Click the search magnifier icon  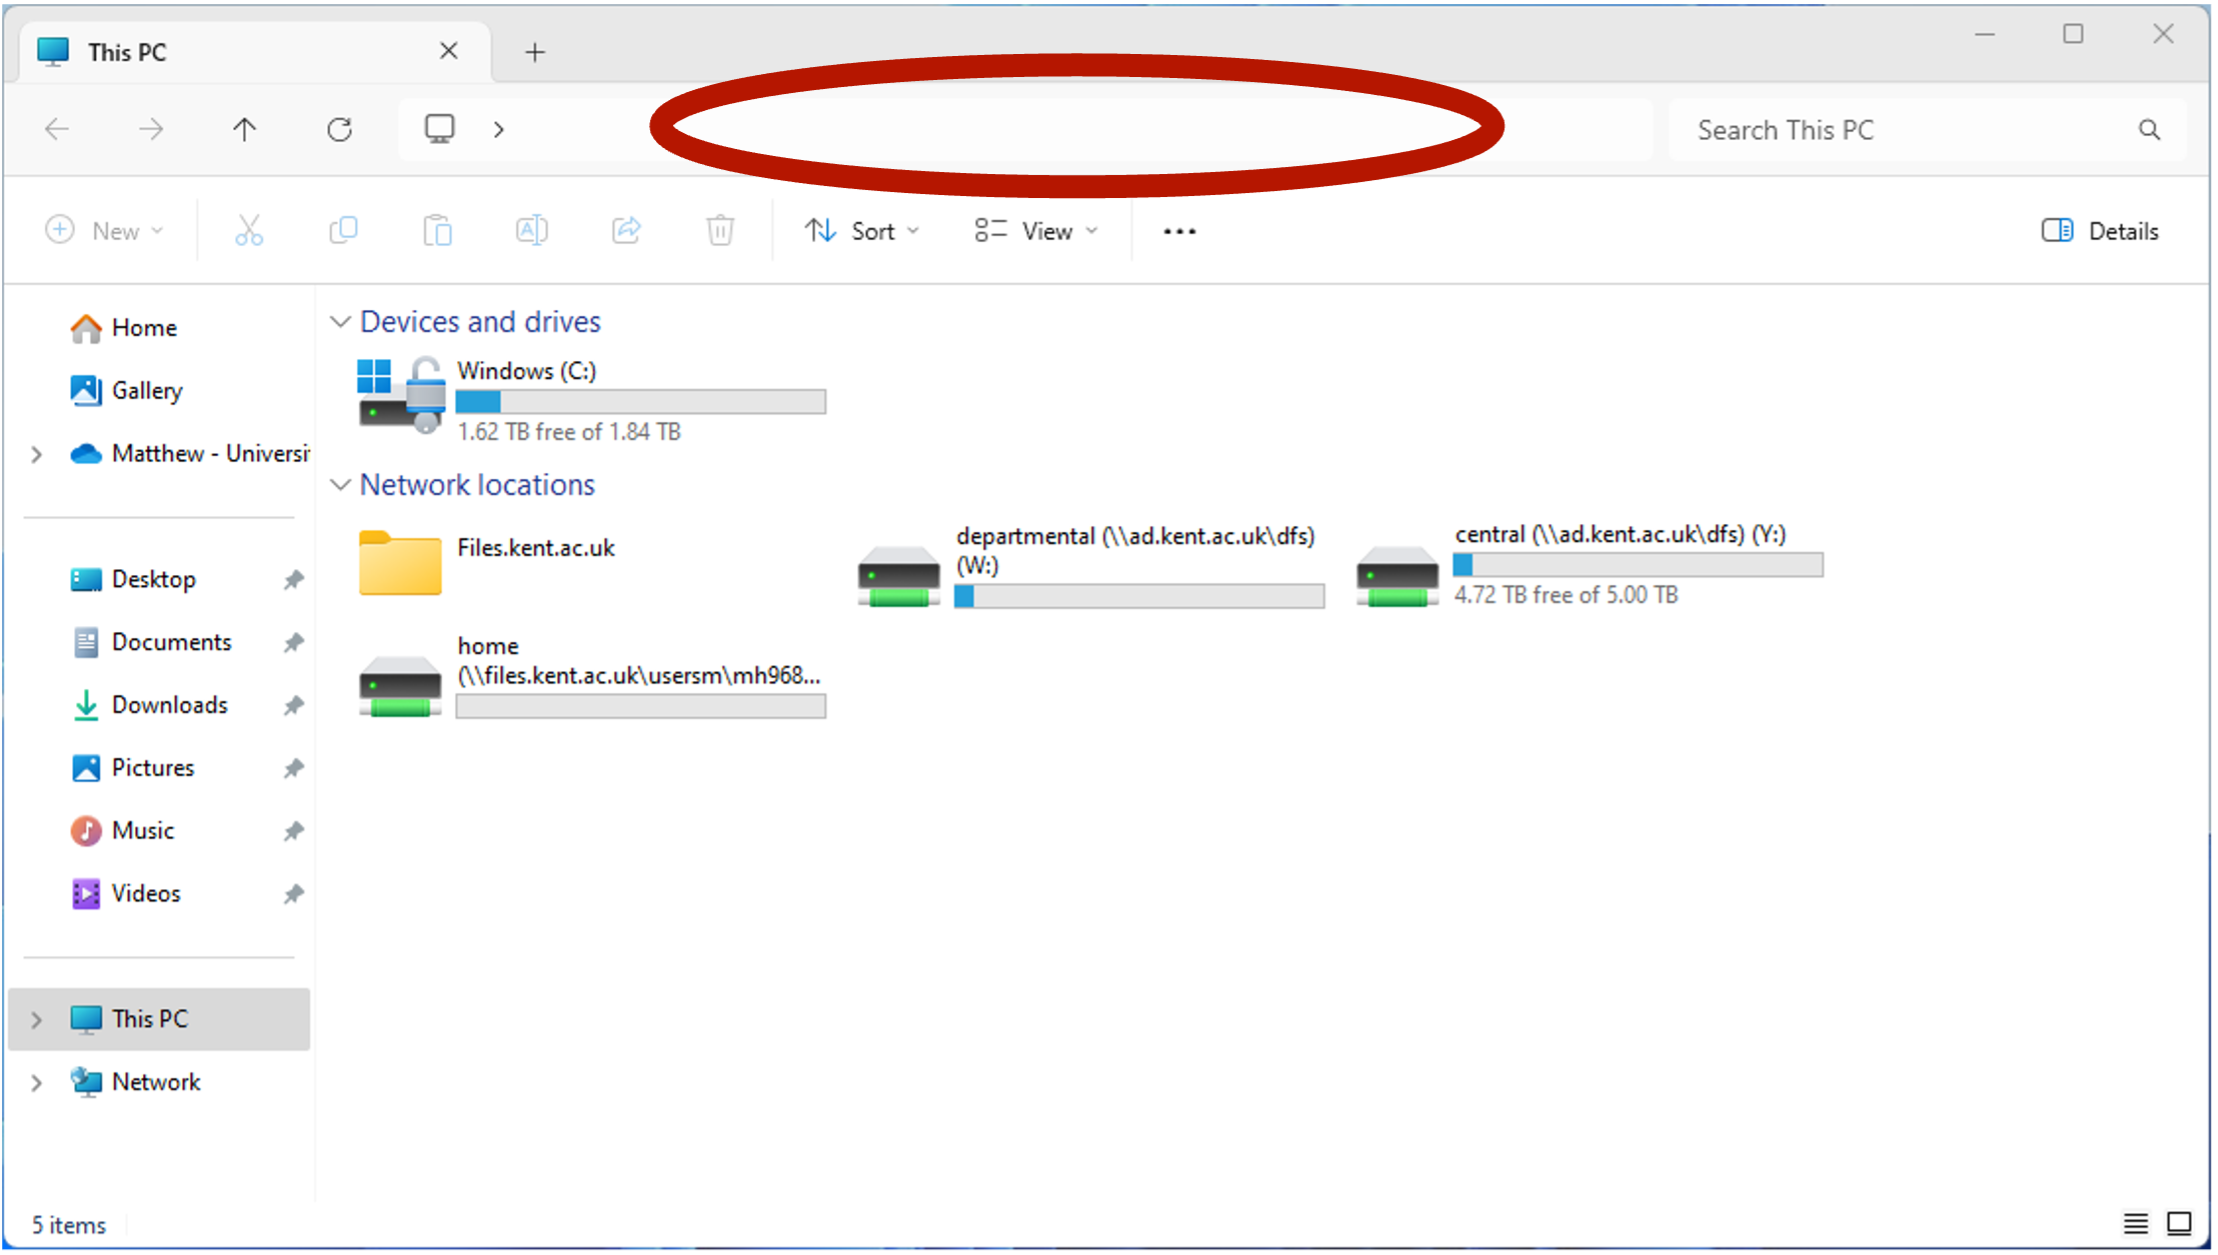point(2149,130)
